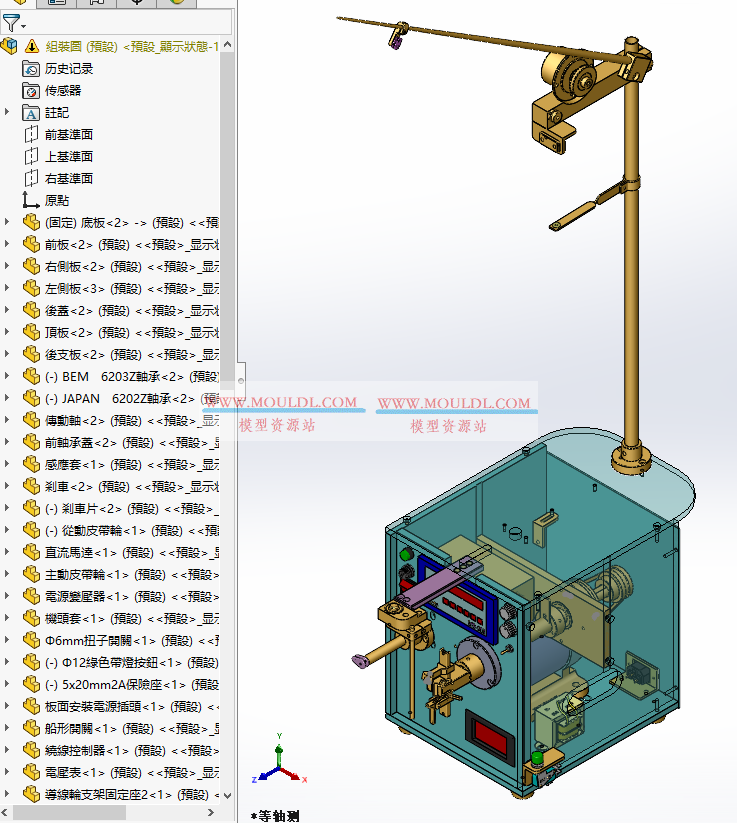This screenshot has height=823, width=737.
Task: Expand the 機頭套<1> node
Action: tap(7, 618)
